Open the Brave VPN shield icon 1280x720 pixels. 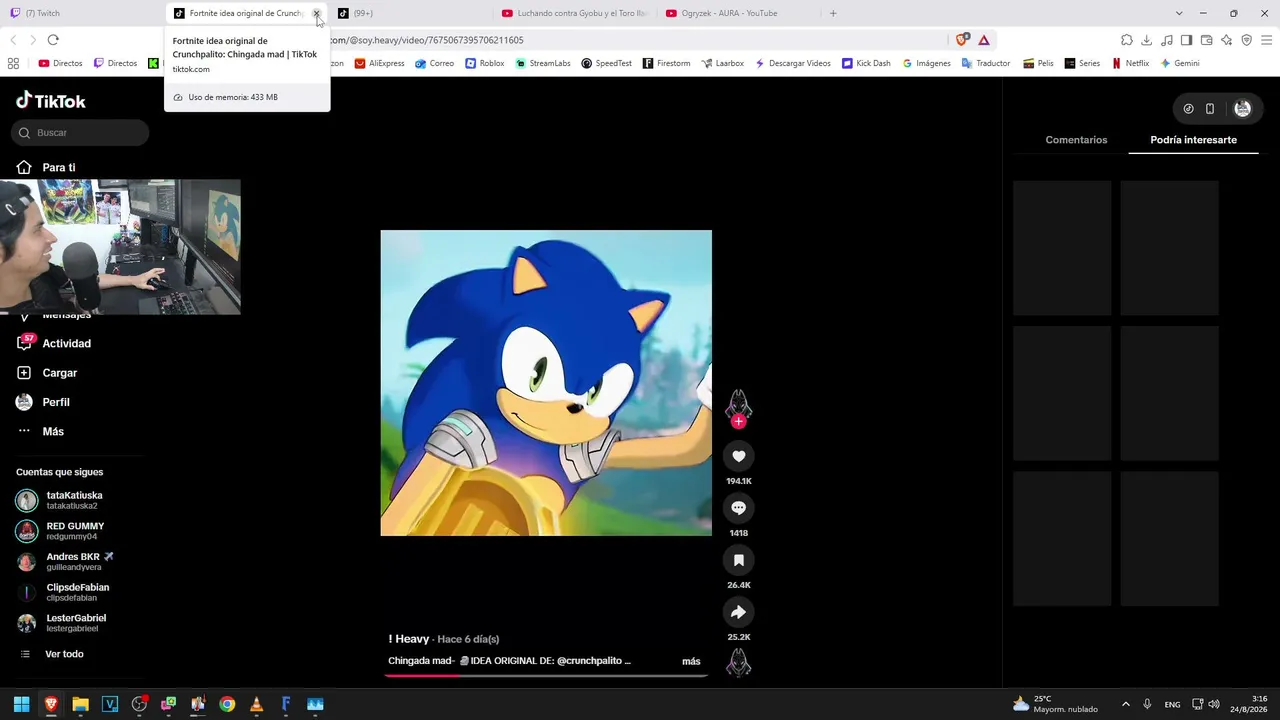pyautogui.click(x=1246, y=40)
